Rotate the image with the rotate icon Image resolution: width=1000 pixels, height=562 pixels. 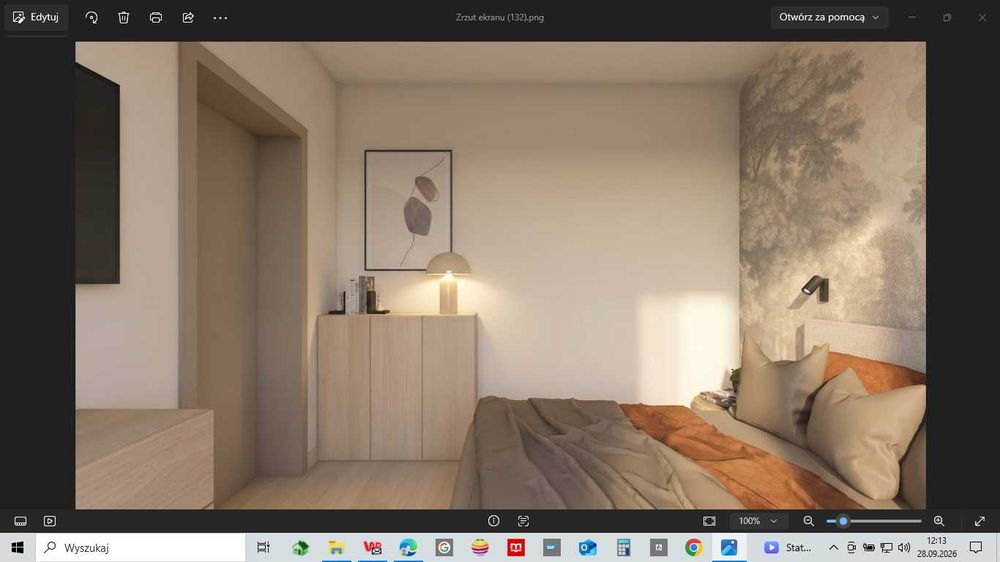coord(91,18)
